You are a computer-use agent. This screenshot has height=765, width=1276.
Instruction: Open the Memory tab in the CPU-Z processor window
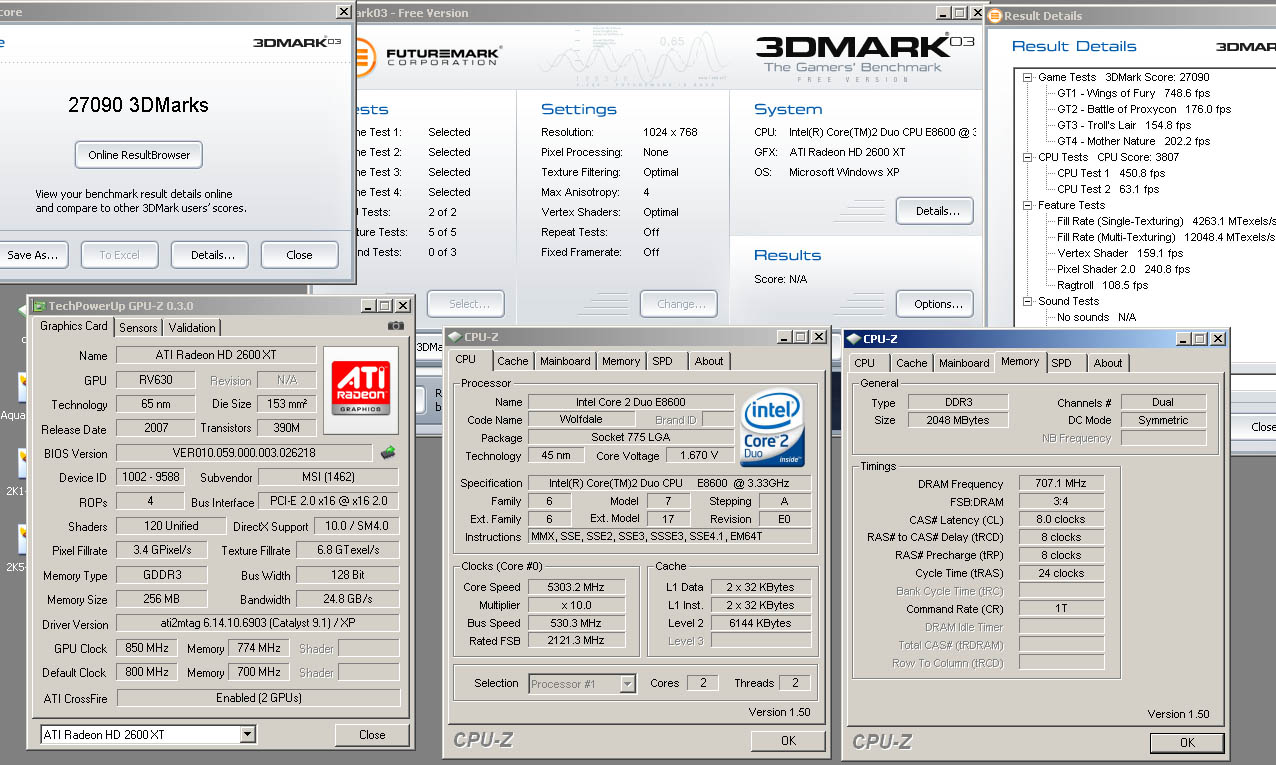coord(621,361)
